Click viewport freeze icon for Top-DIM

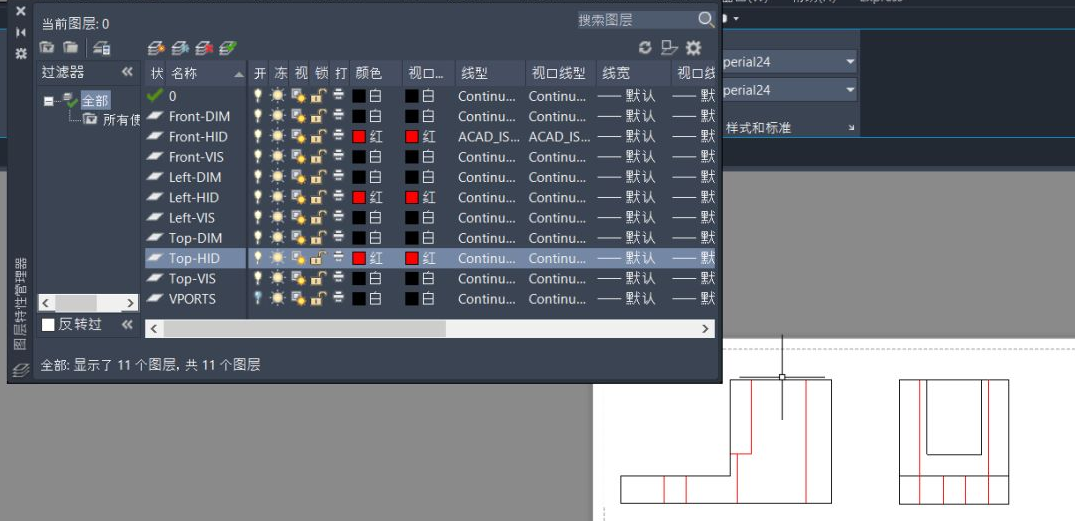coord(298,239)
